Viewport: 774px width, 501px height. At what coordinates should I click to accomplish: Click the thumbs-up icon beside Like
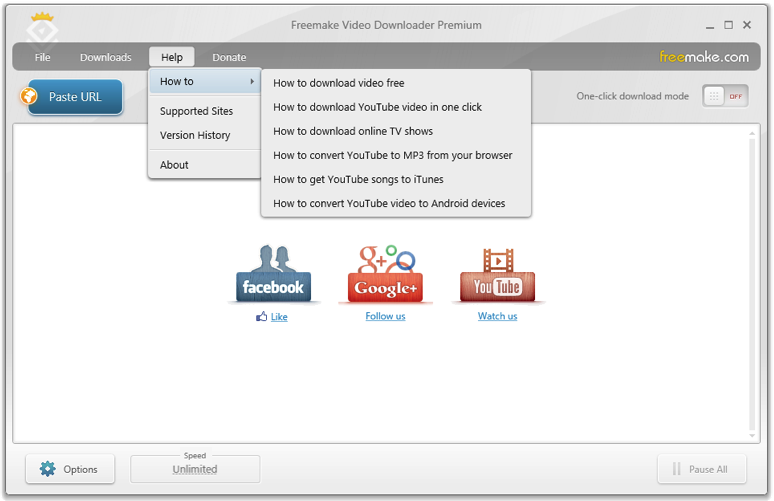262,316
